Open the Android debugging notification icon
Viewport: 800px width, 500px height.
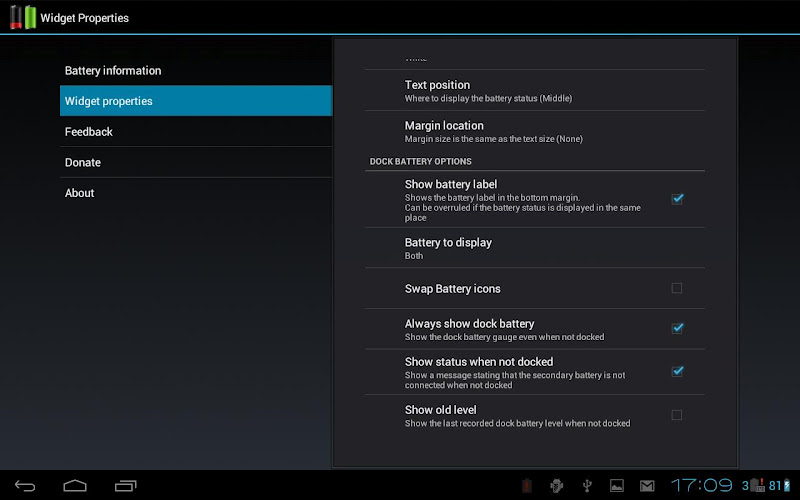click(x=557, y=486)
